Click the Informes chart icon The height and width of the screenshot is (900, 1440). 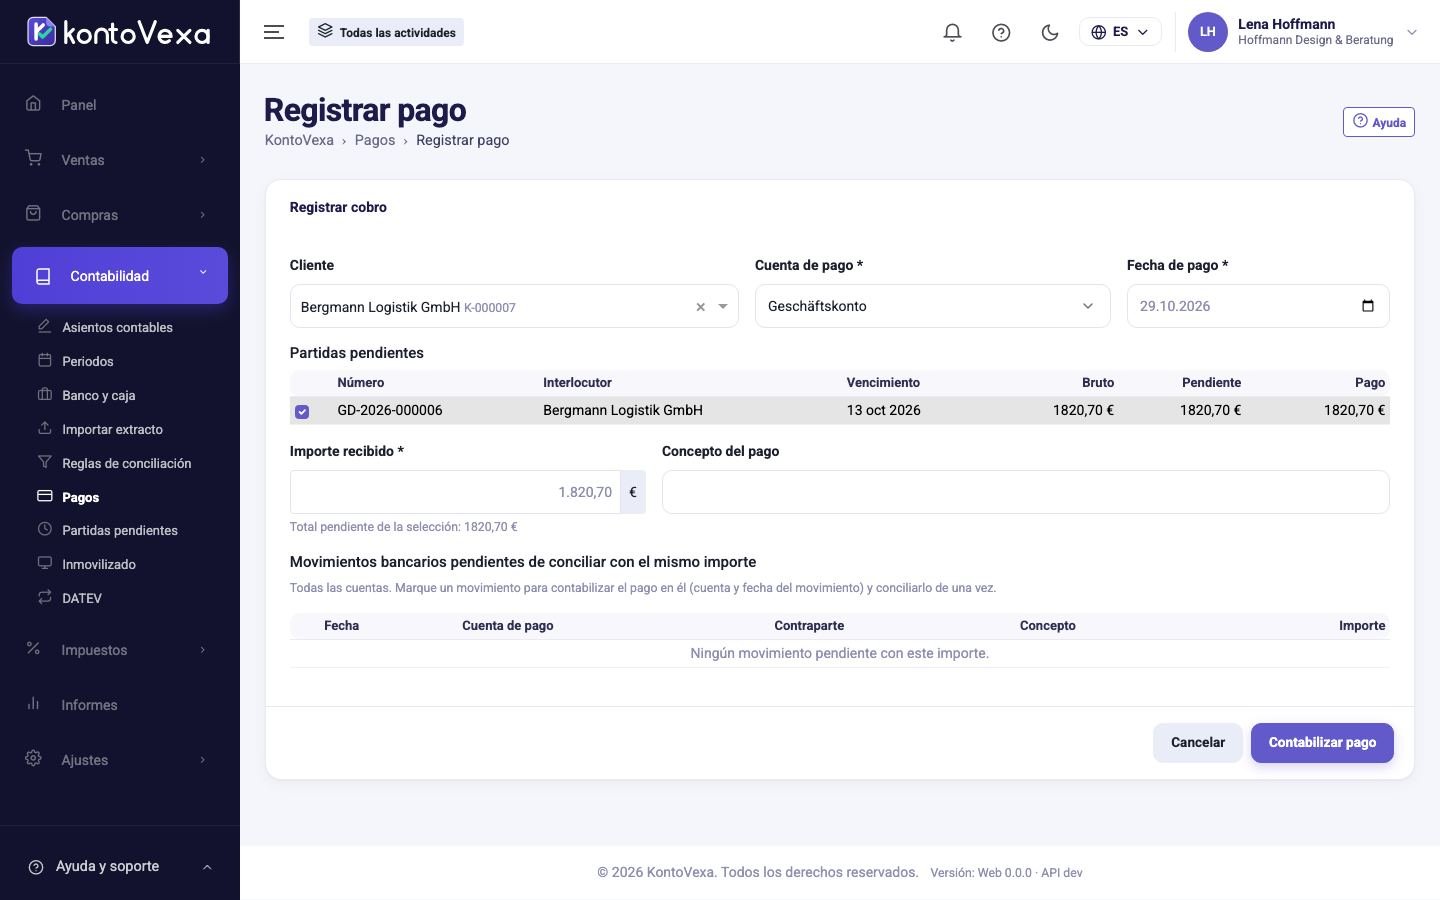(33, 704)
